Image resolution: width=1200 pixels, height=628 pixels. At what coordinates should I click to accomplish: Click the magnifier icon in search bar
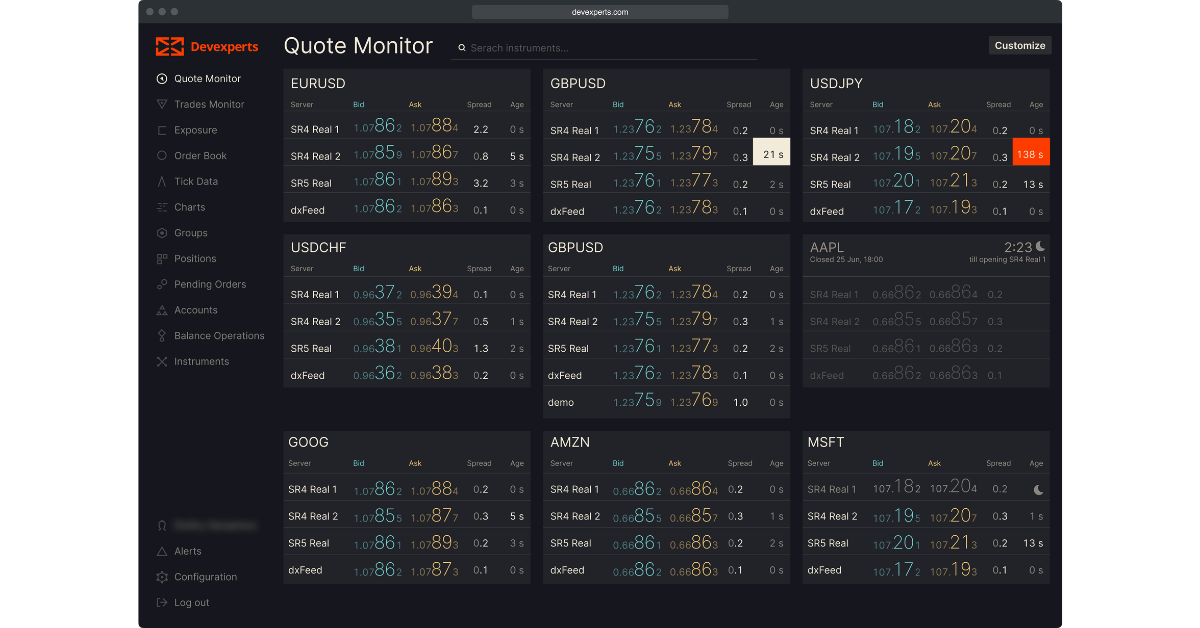[x=462, y=47]
